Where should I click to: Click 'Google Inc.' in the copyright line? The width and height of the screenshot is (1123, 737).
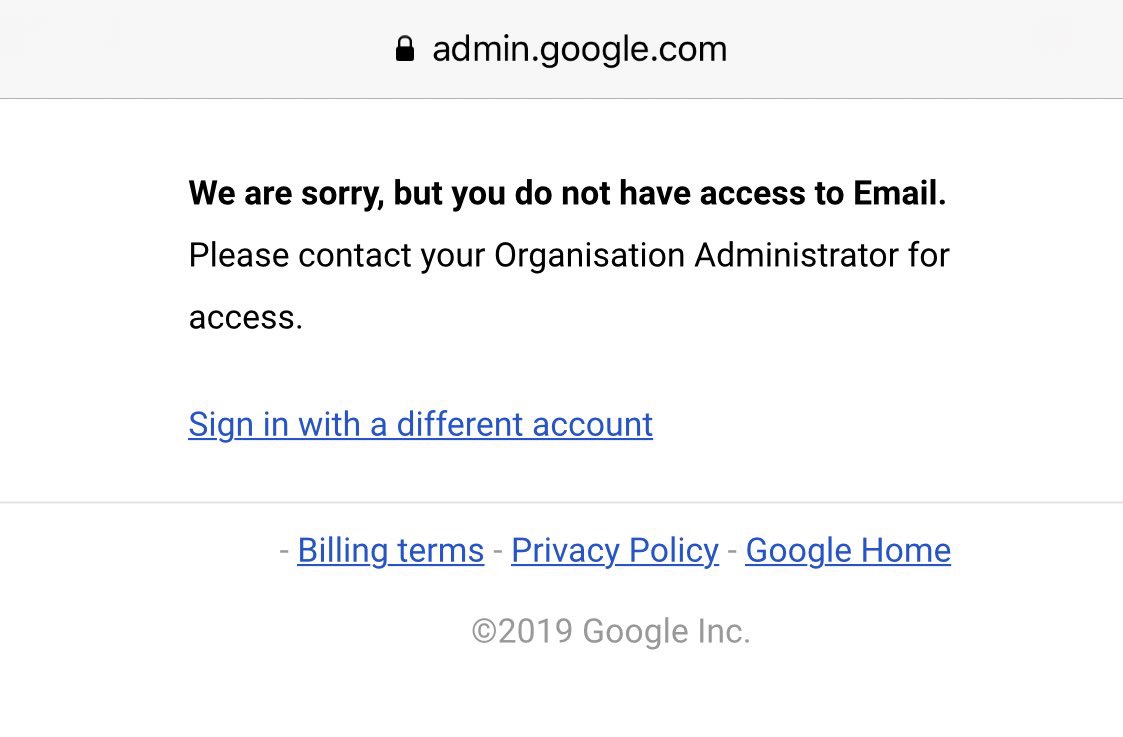[666, 632]
